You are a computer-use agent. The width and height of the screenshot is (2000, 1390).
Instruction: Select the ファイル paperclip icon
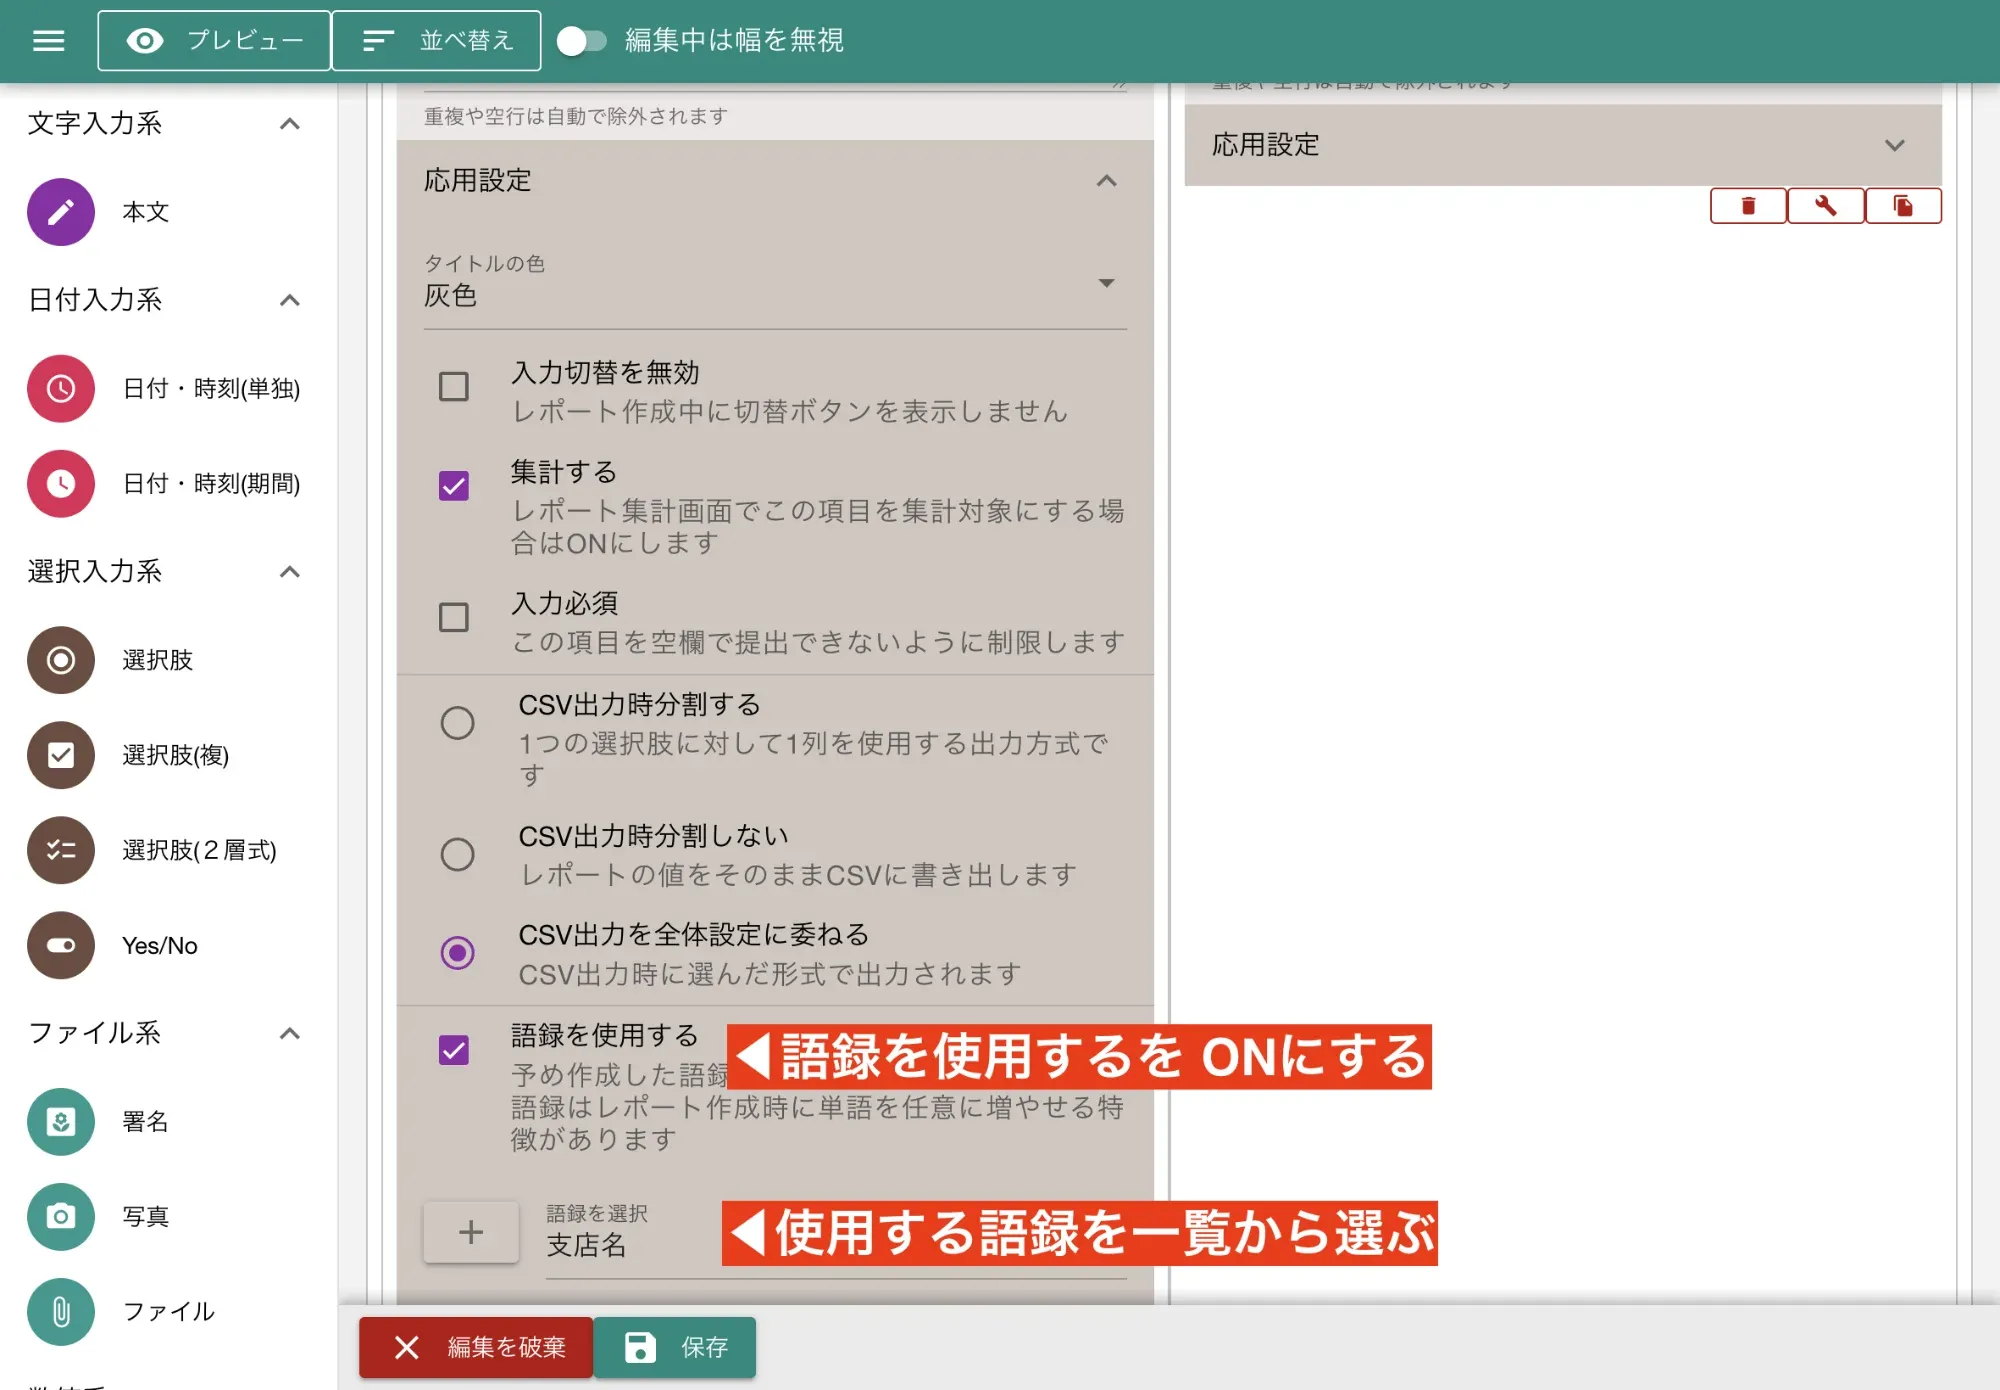click(61, 1312)
